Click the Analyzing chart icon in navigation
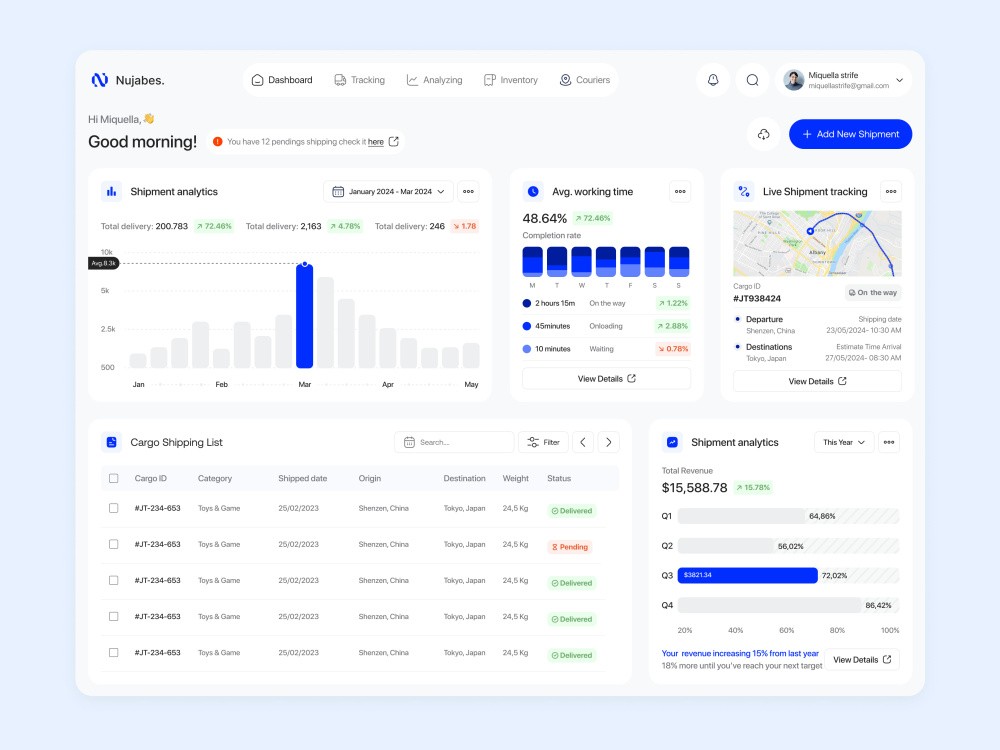 coord(413,80)
